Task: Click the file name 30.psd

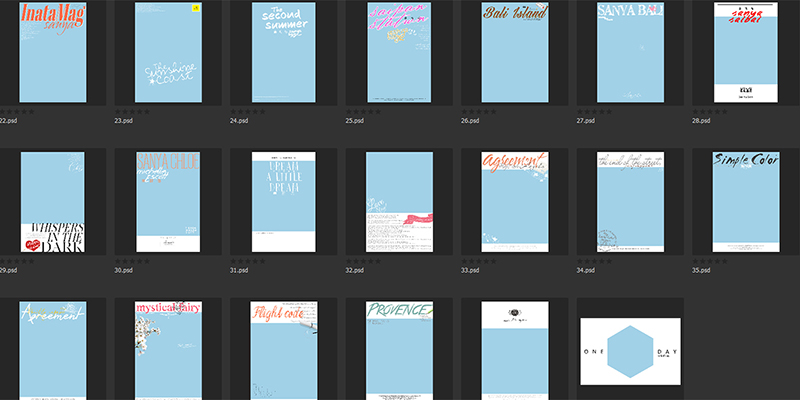Action: tap(124, 270)
